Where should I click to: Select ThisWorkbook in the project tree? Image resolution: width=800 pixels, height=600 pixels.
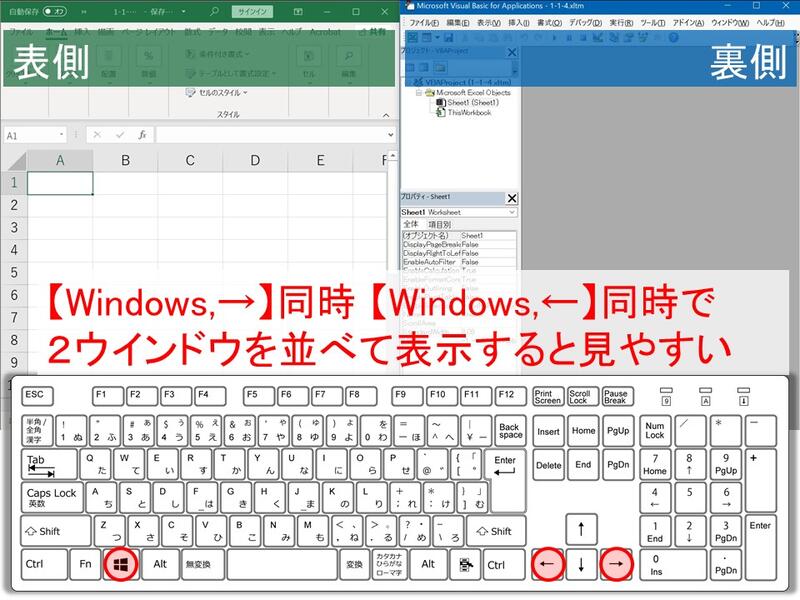click(464, 112)
